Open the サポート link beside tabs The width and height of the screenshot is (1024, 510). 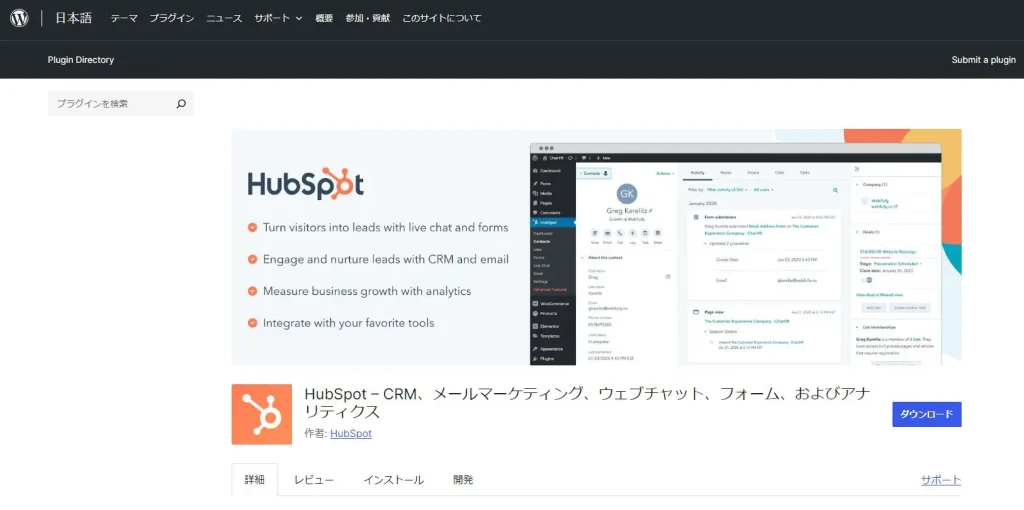click(x=941, y=480)
